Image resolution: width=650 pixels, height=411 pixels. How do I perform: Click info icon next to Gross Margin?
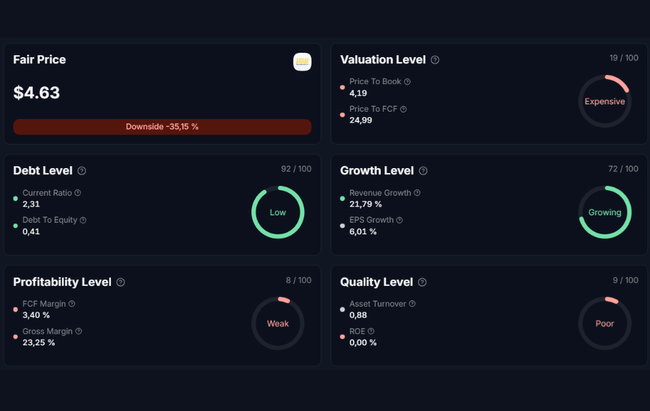click(x=79, y=331)
